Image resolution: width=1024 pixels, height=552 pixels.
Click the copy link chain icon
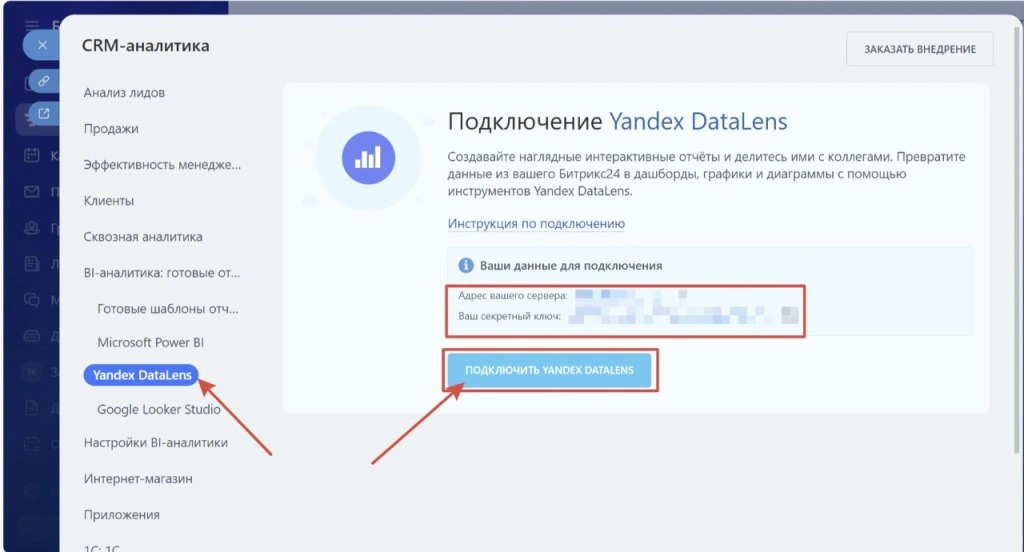pyautogui.click(x=44, y=81)
